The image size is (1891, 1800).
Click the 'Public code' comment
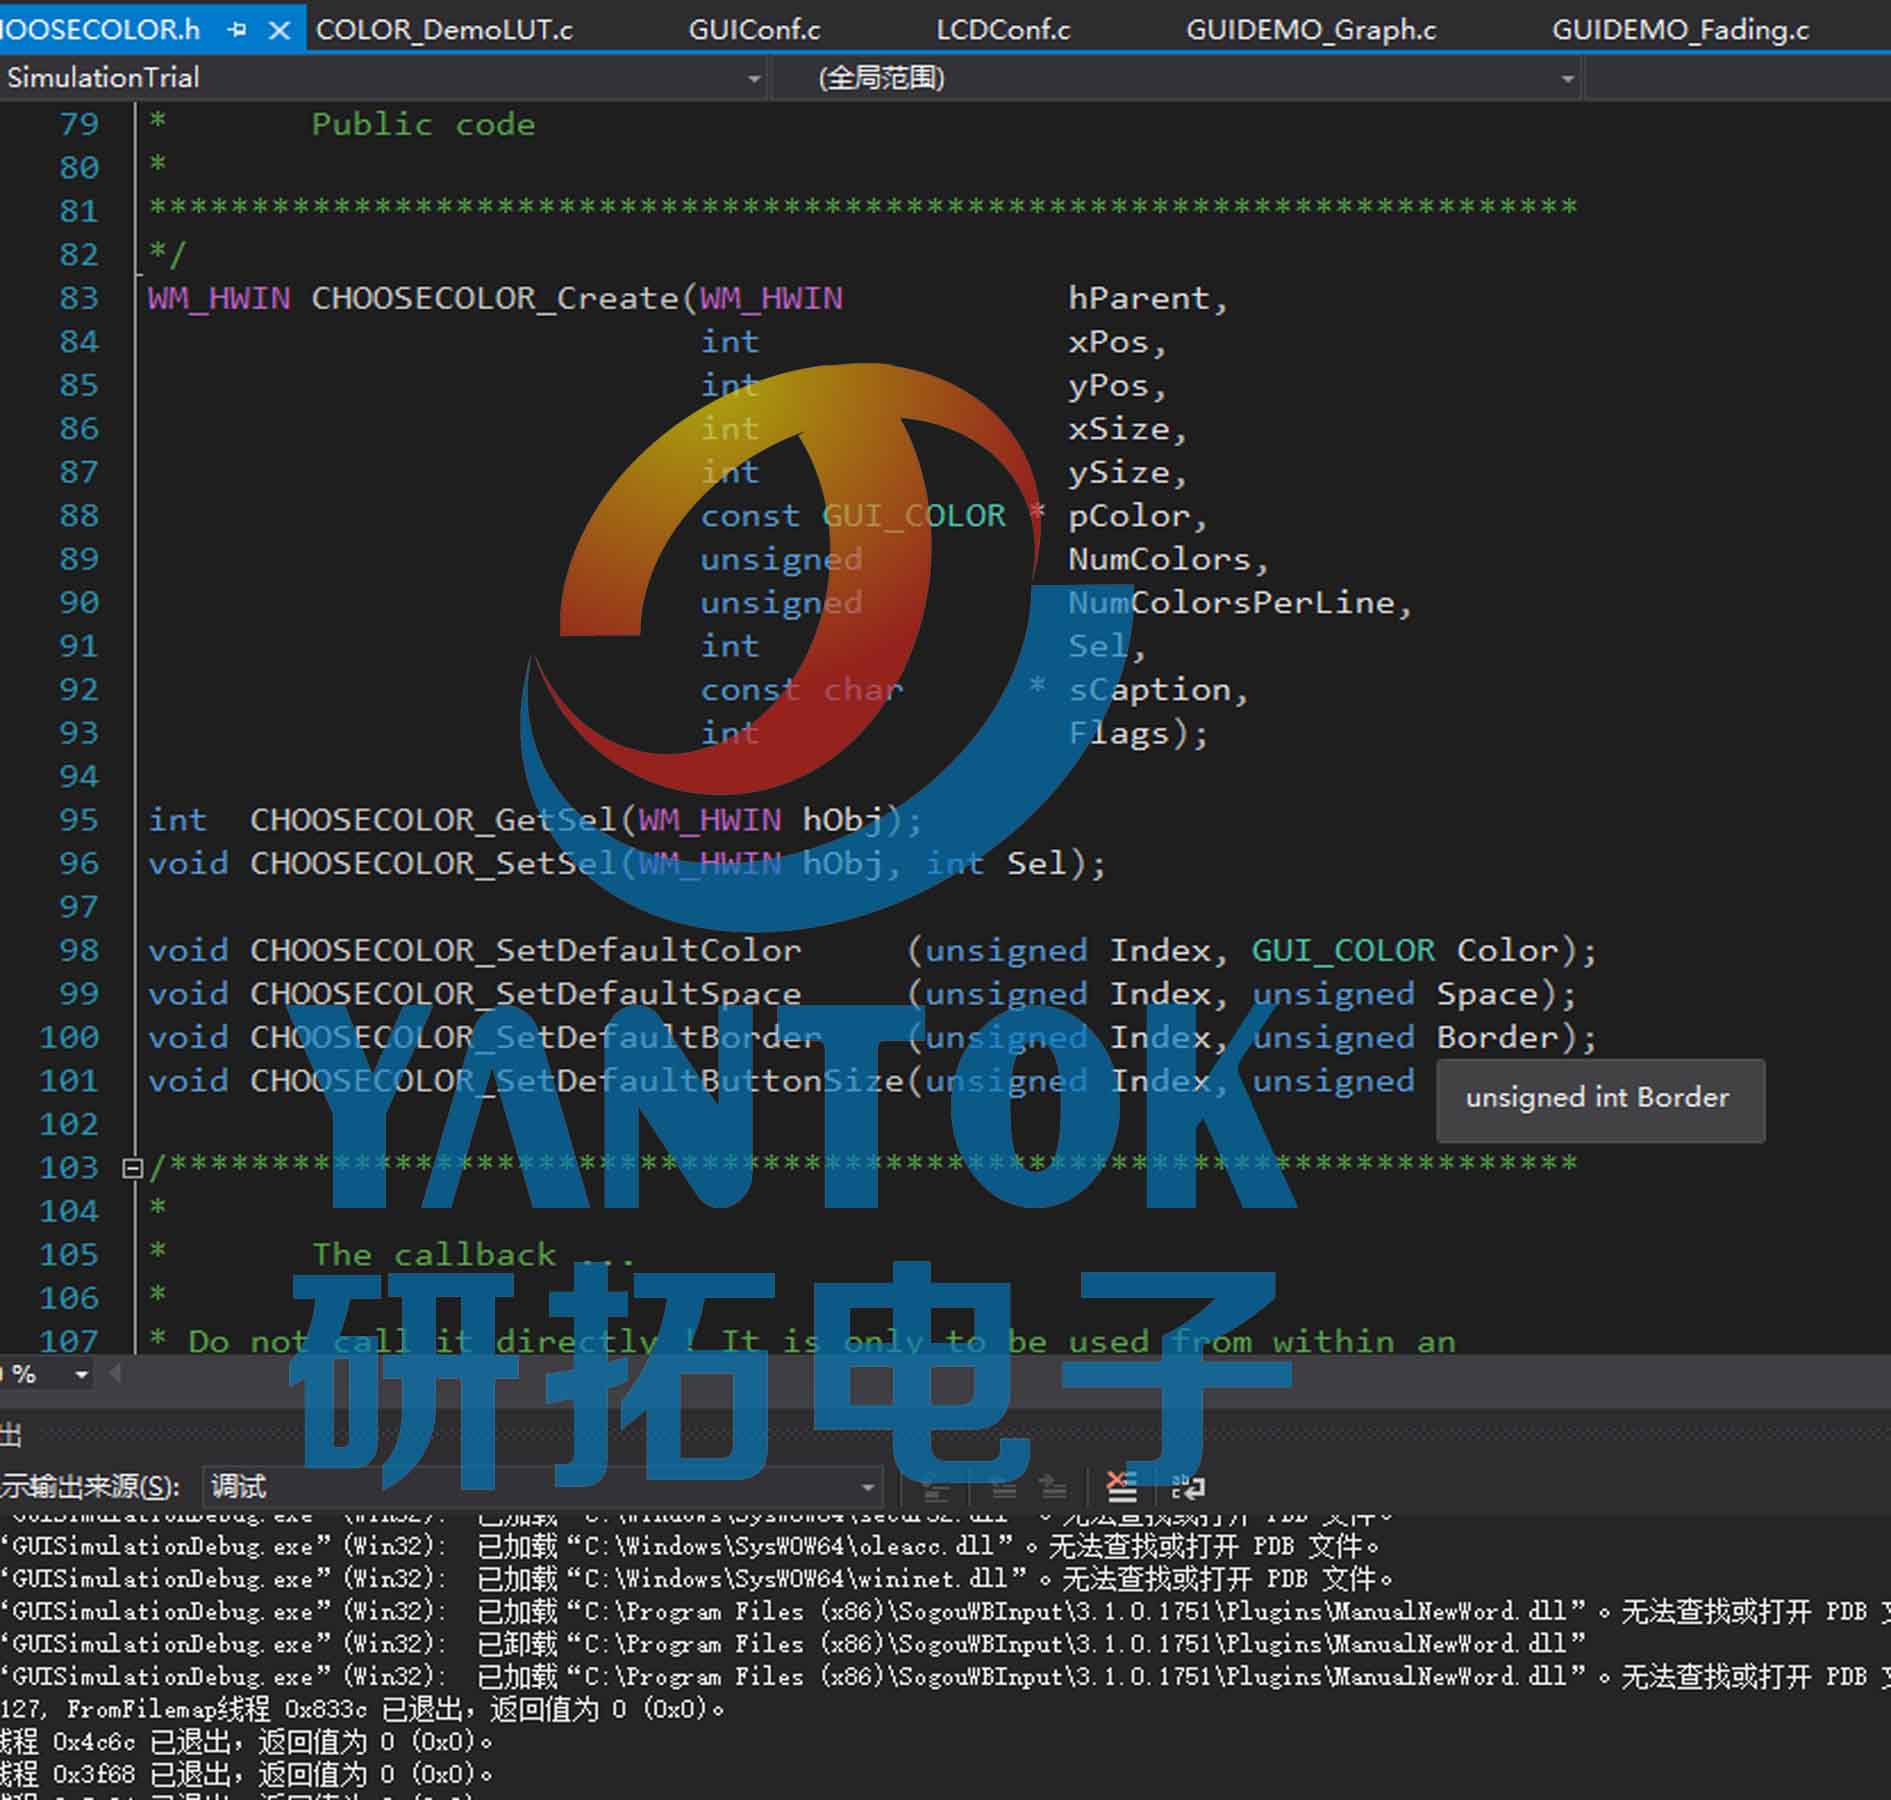[423, 124]
